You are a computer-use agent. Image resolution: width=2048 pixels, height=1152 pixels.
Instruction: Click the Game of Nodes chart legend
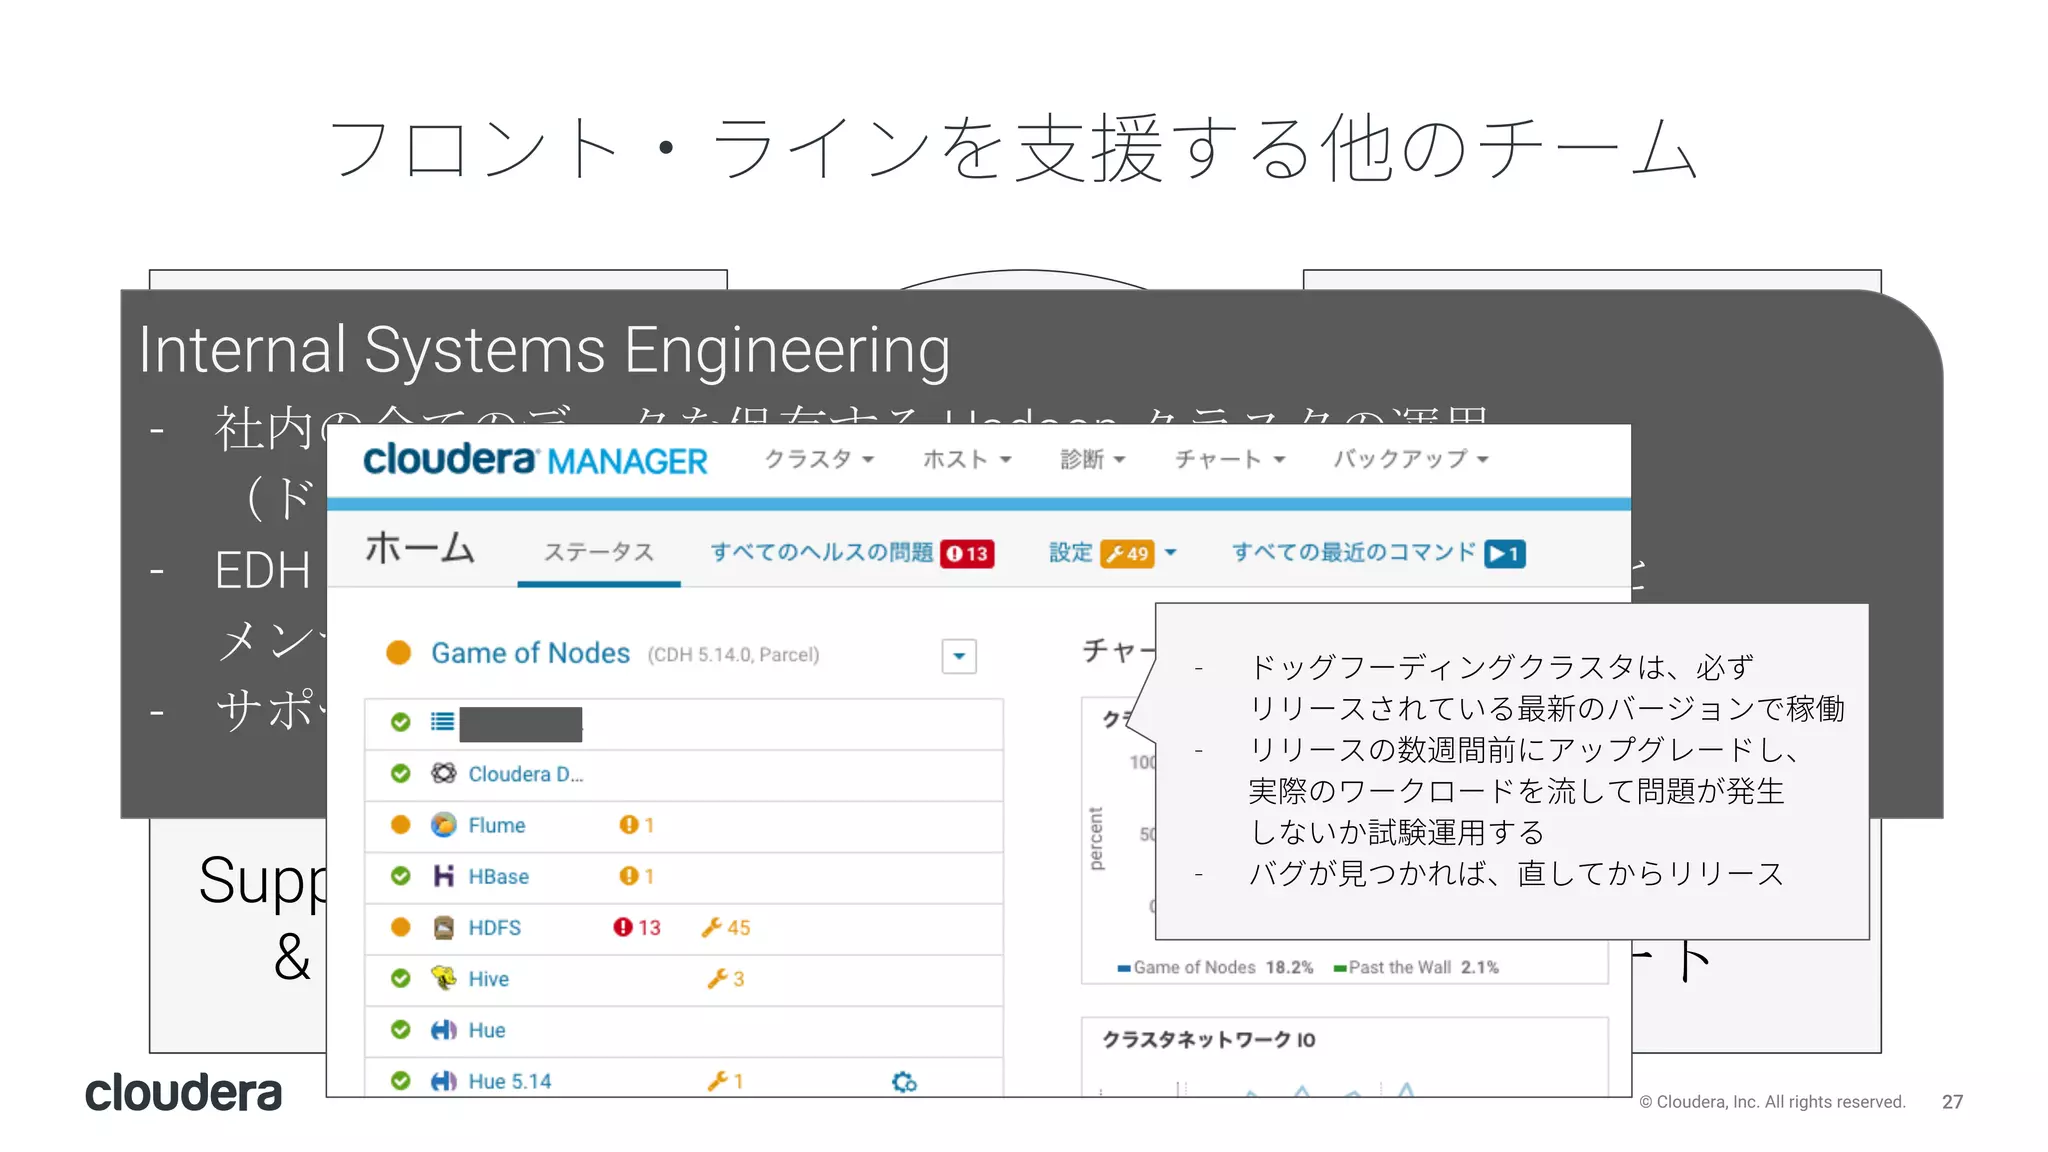(x=1215, y=967)
